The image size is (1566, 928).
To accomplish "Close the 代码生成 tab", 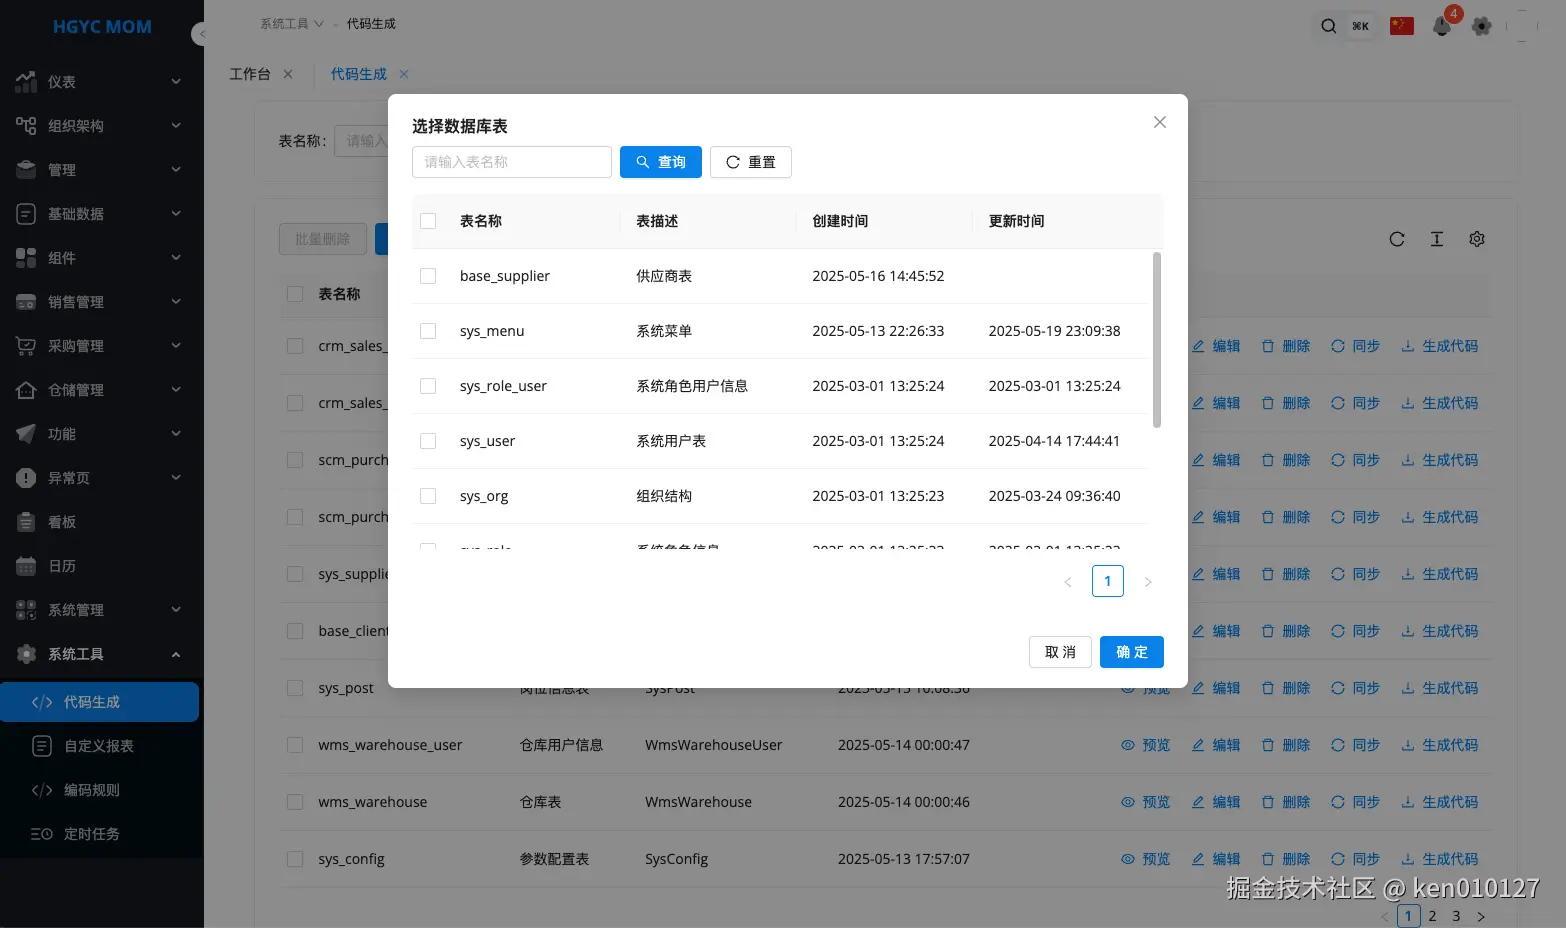I will [x=404, y=74].
